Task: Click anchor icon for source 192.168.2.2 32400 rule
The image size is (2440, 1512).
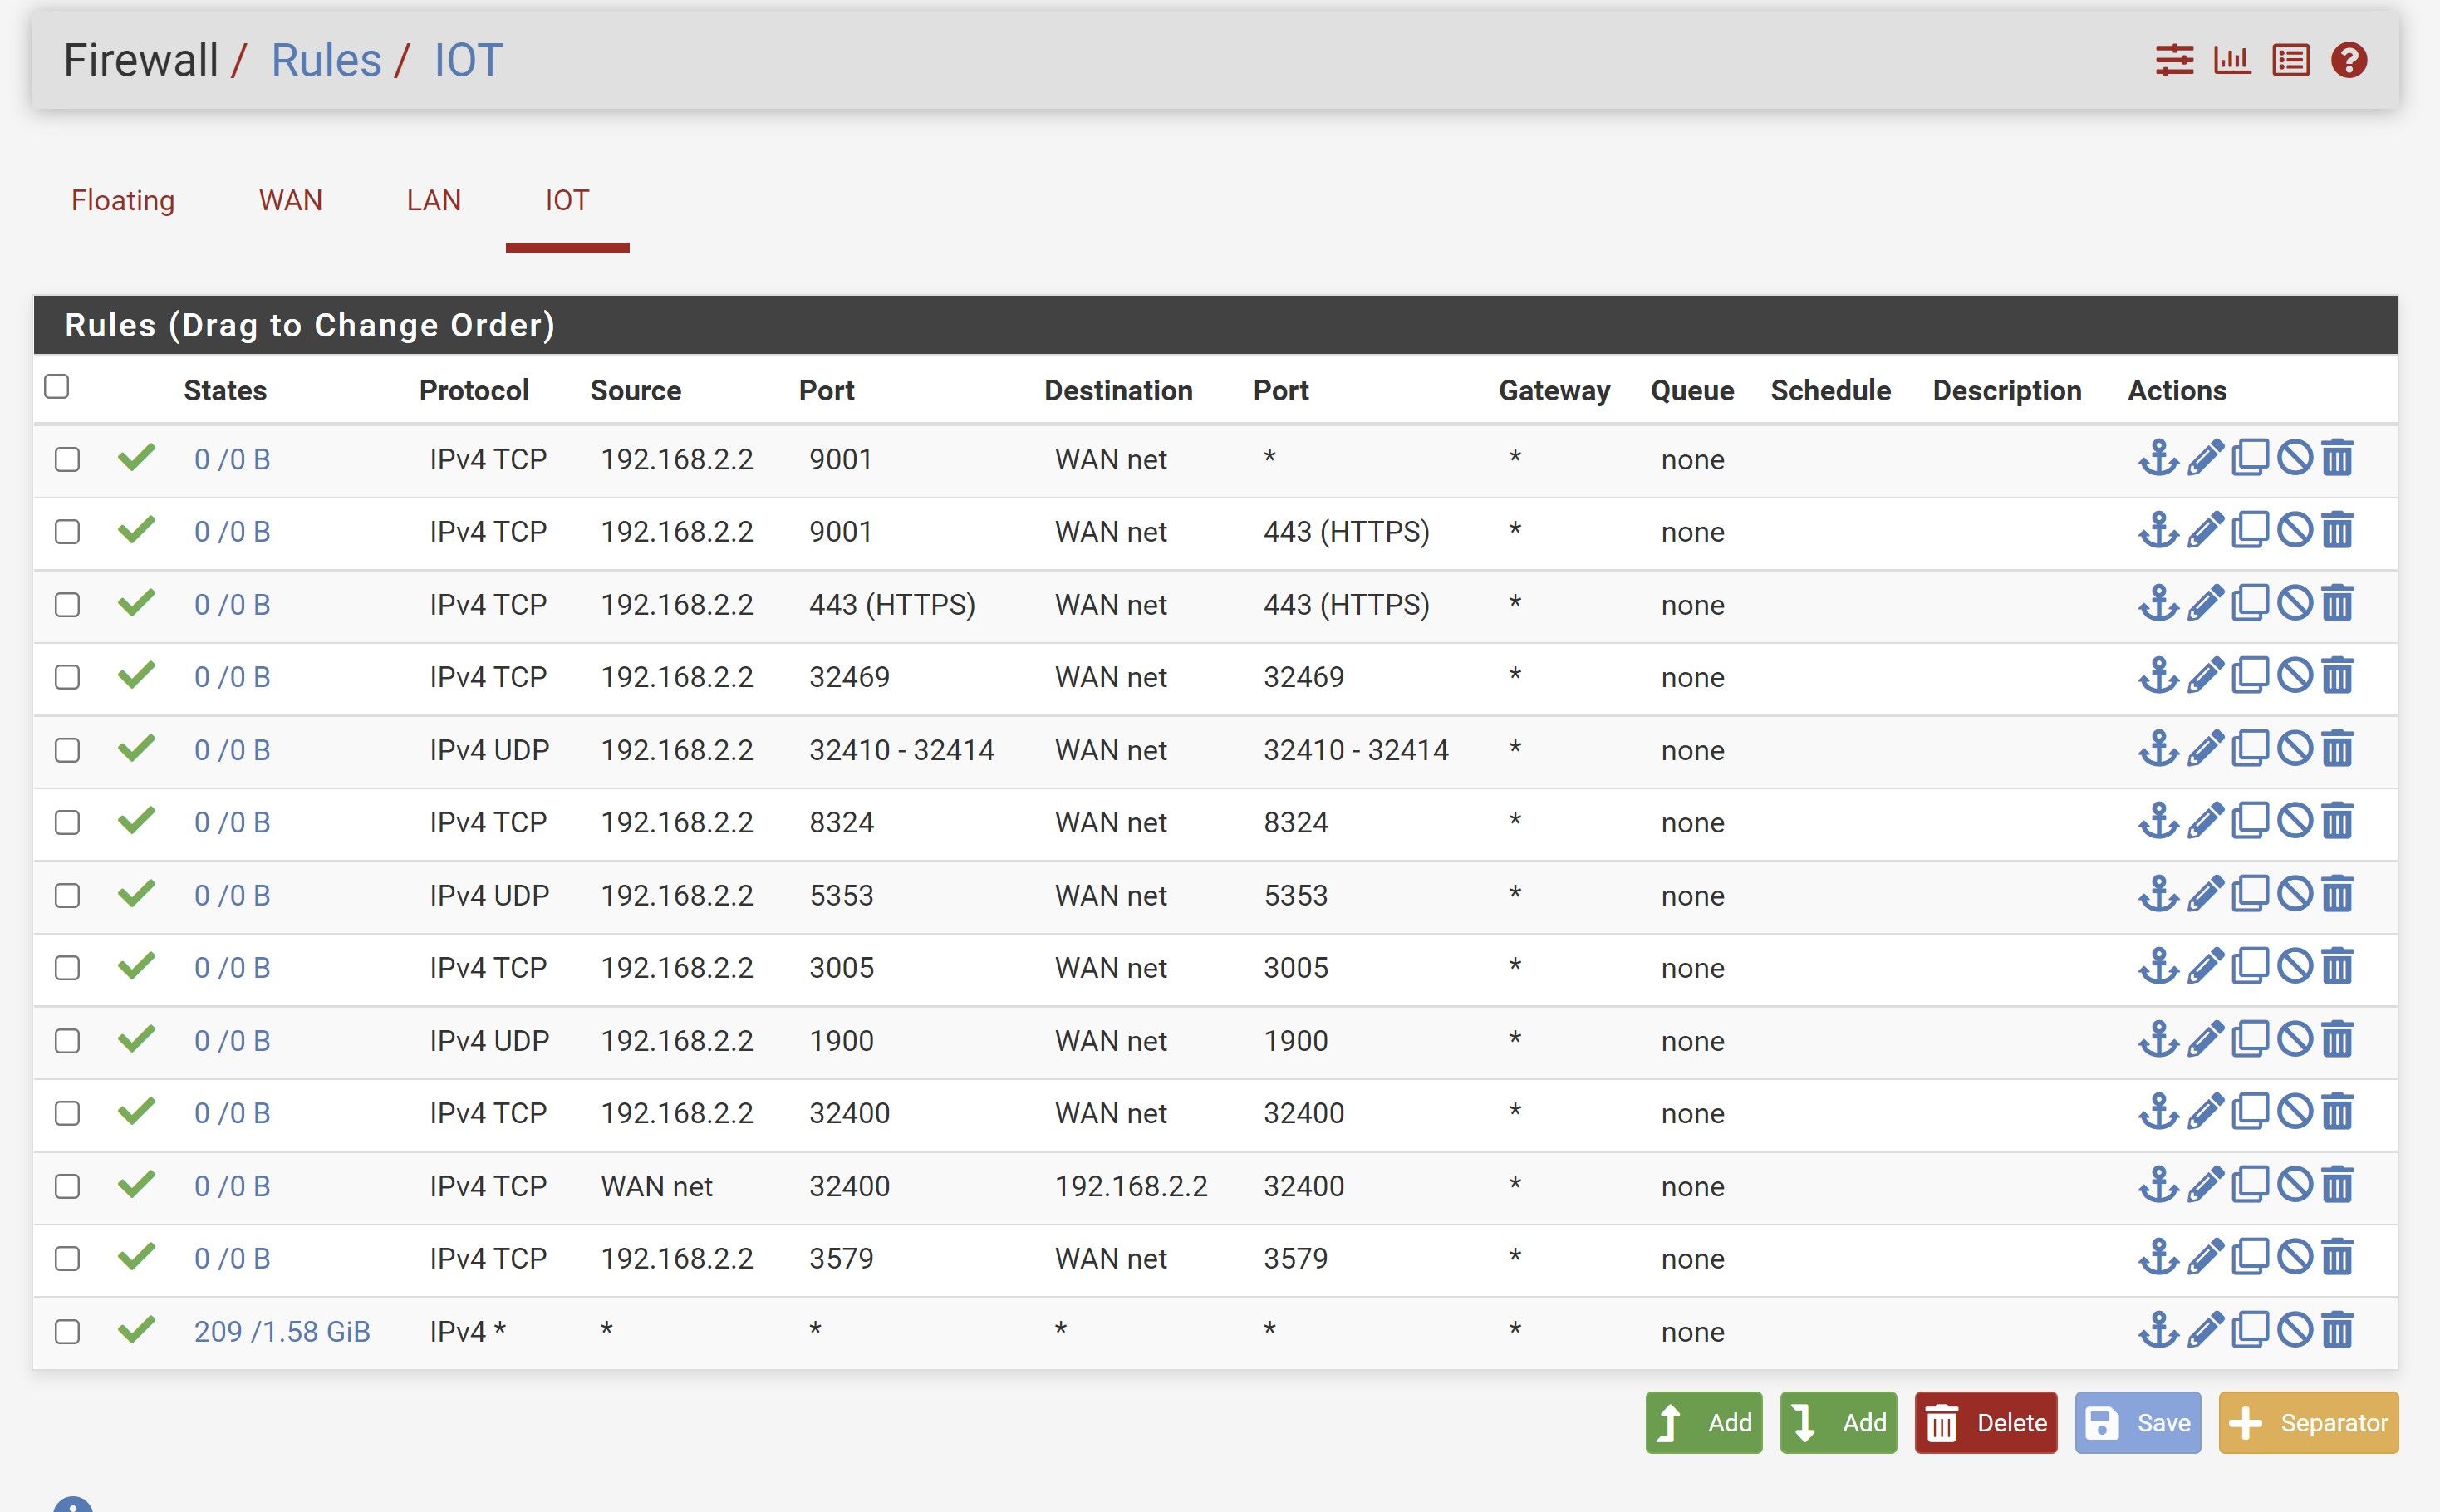Action: [2158, 1112]
